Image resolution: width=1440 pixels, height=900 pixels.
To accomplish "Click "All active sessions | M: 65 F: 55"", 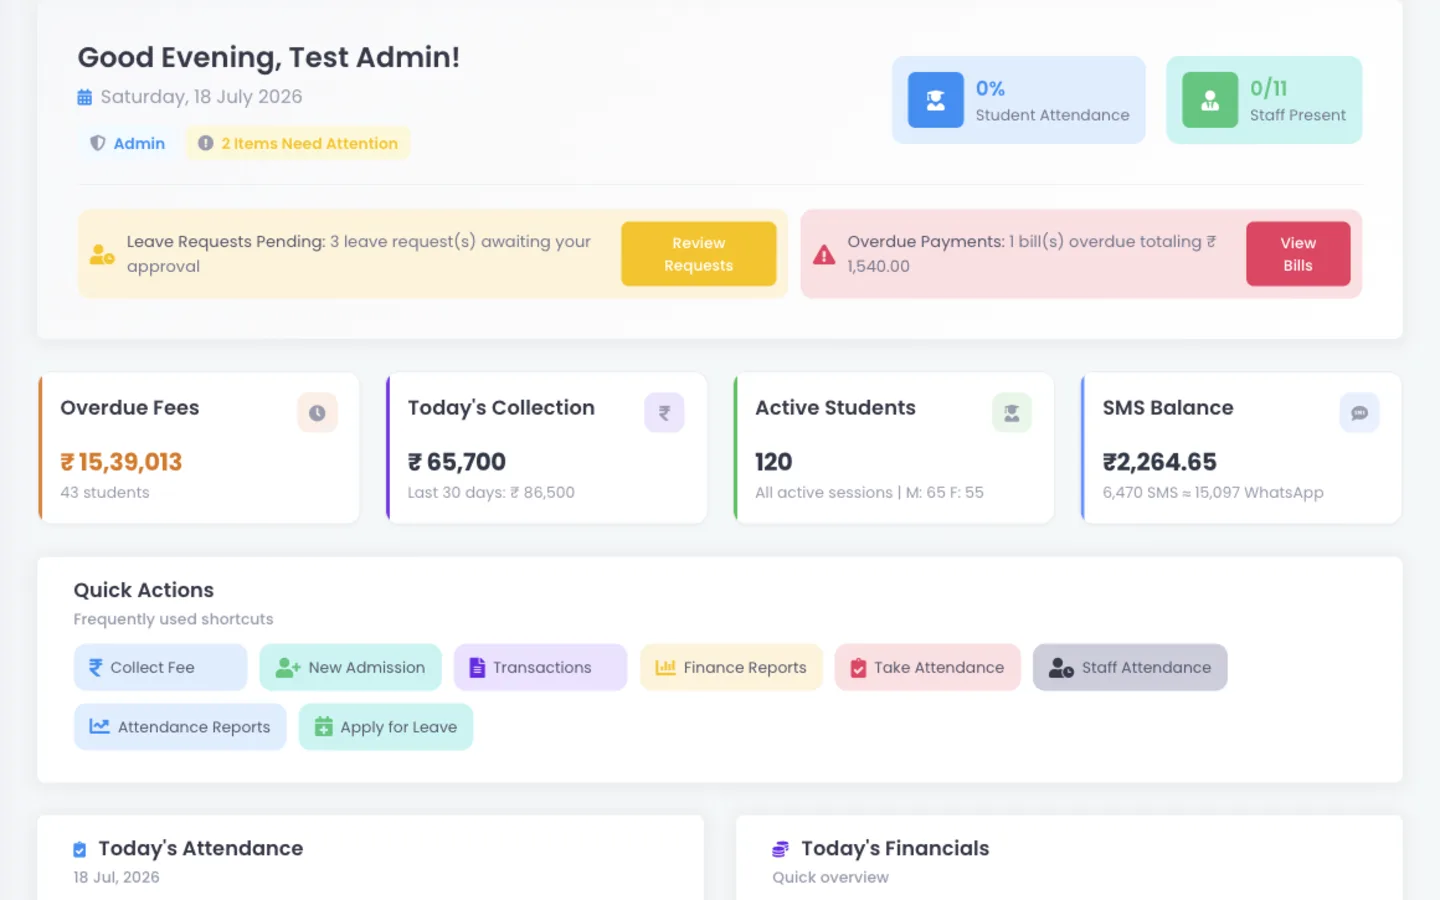I will pyautogui.click(x=869, y=492).
